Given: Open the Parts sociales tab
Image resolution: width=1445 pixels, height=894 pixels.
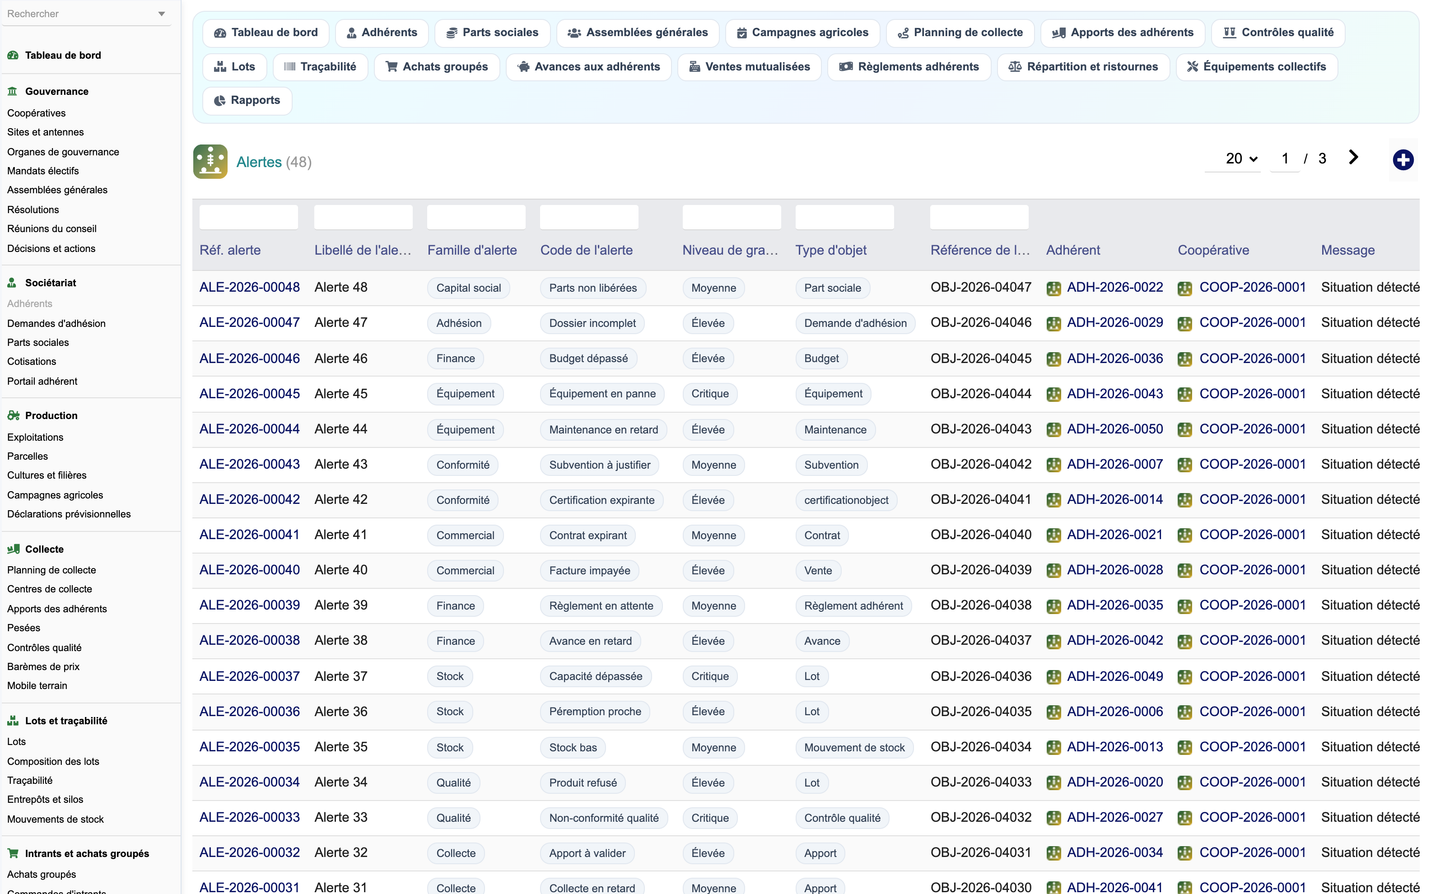Looking at the screenshot, I should click(492, 33).
